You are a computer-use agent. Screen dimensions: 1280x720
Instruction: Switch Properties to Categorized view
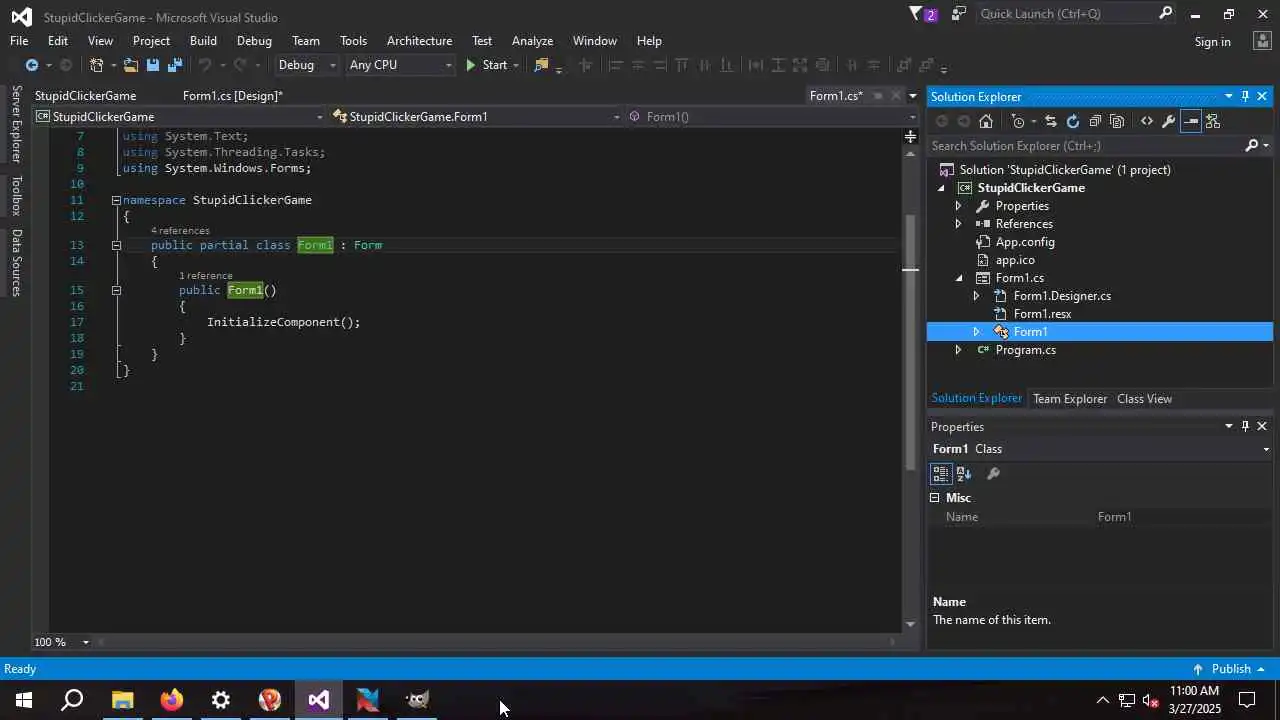[x=941, y=474]
